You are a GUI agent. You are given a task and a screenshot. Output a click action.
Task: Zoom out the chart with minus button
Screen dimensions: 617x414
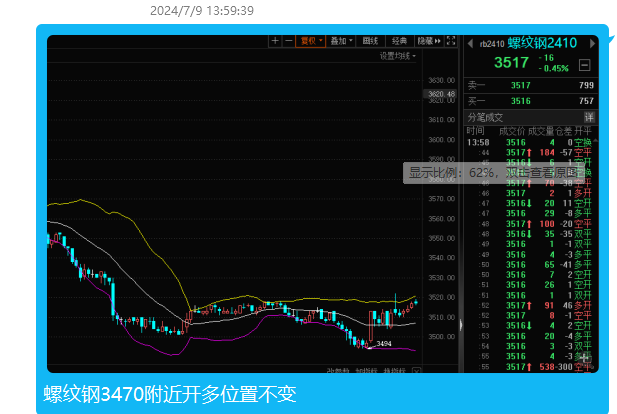click(x=288, y=41)
